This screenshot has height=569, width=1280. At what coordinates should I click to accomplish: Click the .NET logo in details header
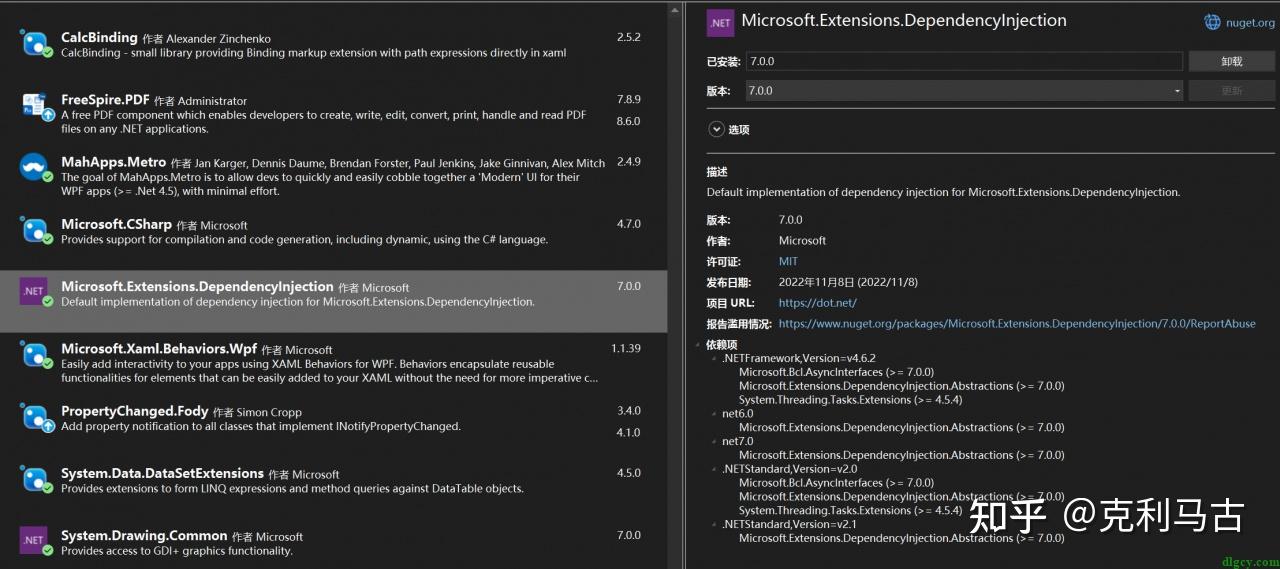point(720,22)
